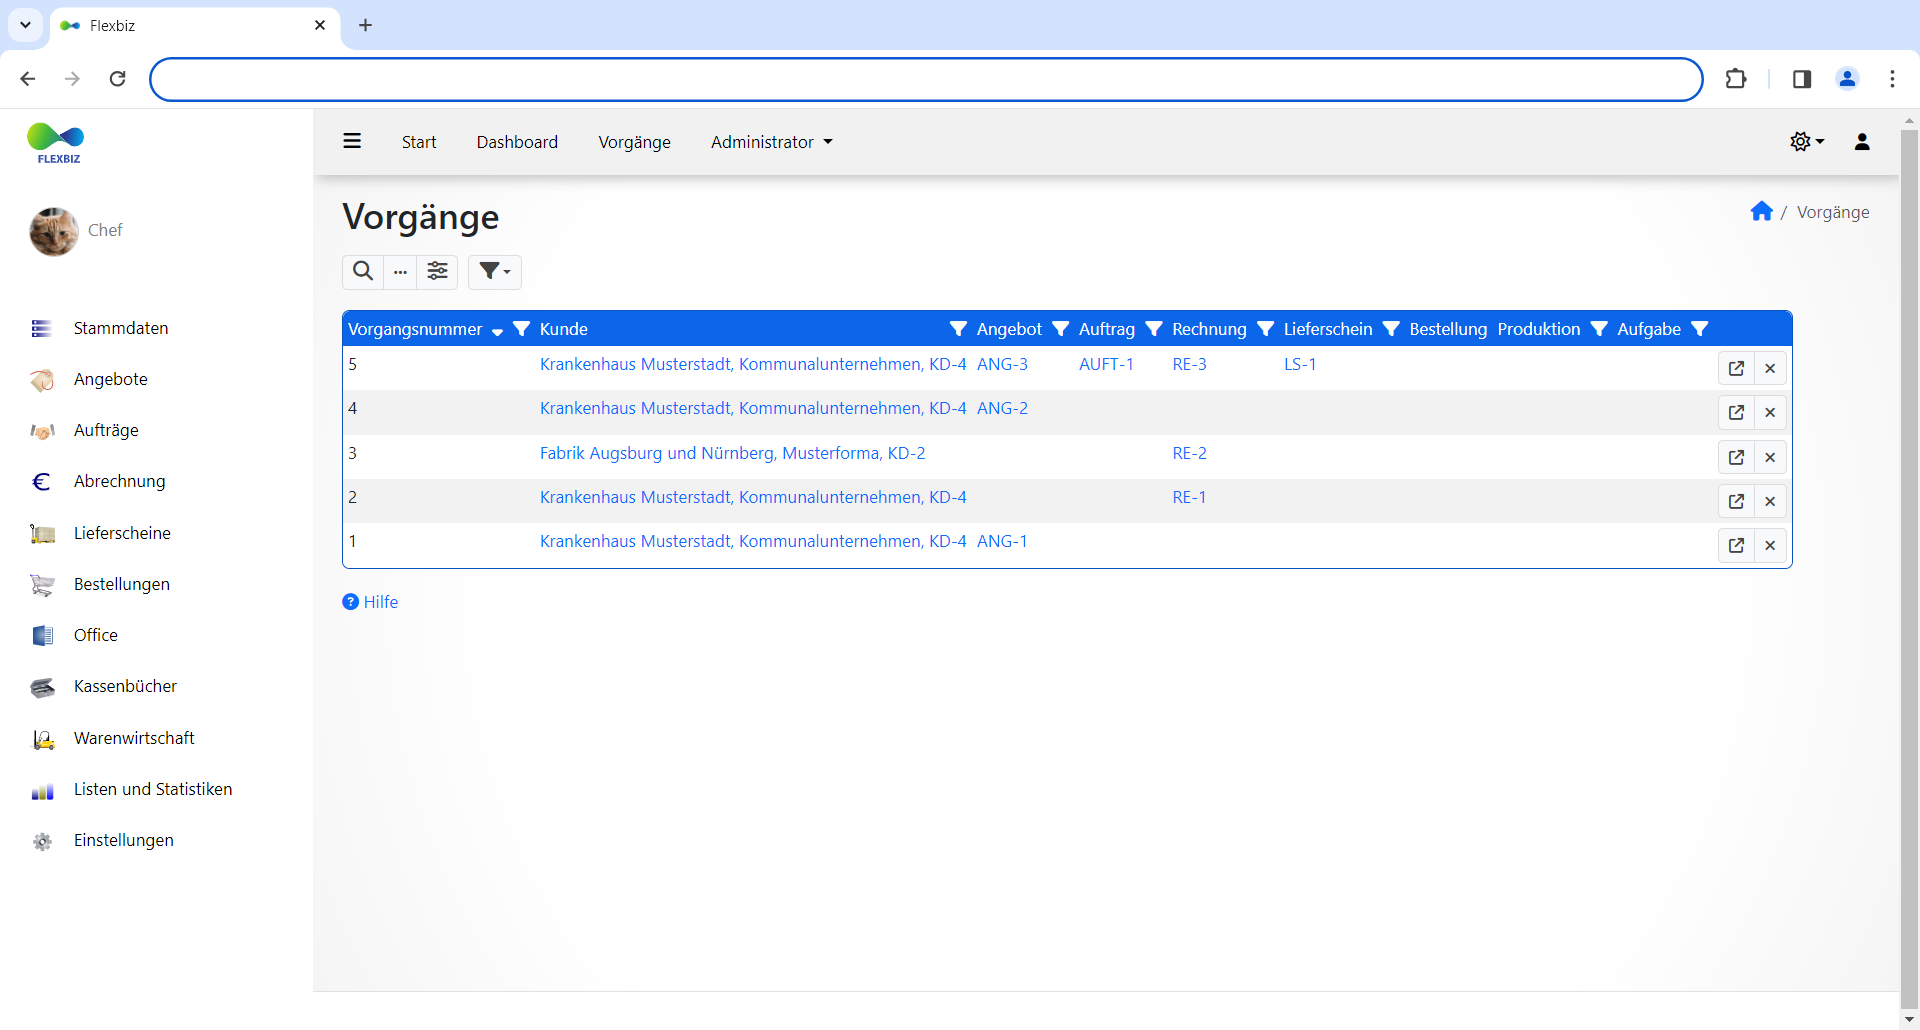This screenshot has height=1030, width=1920.
Task: Expand the Administrator dropdown menu
Action: pos(771,142)
